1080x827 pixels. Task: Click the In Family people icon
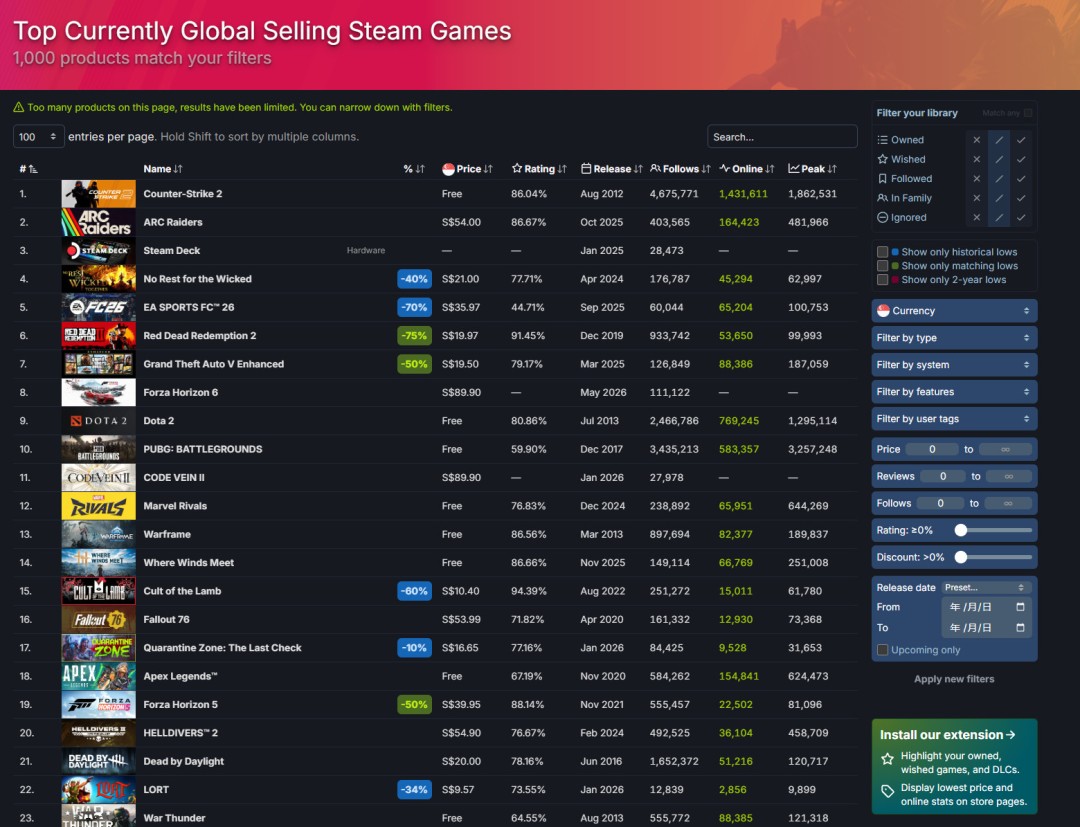(882, 198)
